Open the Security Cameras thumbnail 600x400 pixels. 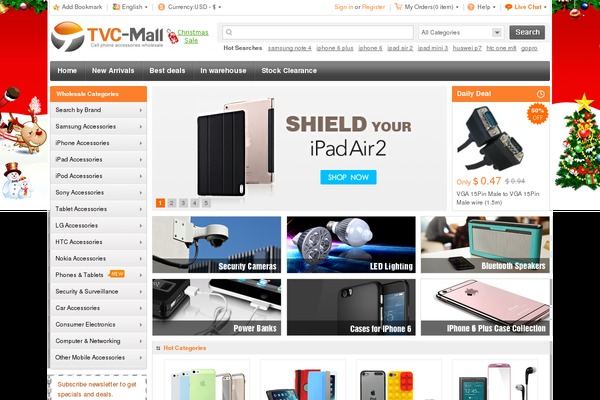[x=217, y=245]
